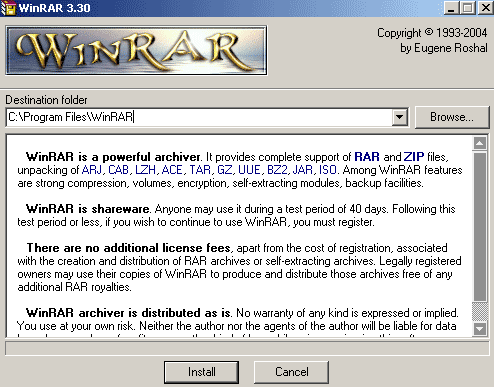Image resolution: width=494 pixels, height=387 pixels.
Task: Click the 'LZH' format text
Action: (x=145, y=170)
